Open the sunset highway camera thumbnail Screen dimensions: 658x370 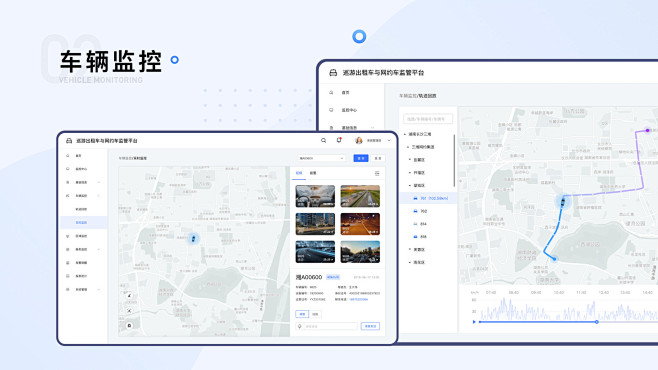tap(360, 196)
